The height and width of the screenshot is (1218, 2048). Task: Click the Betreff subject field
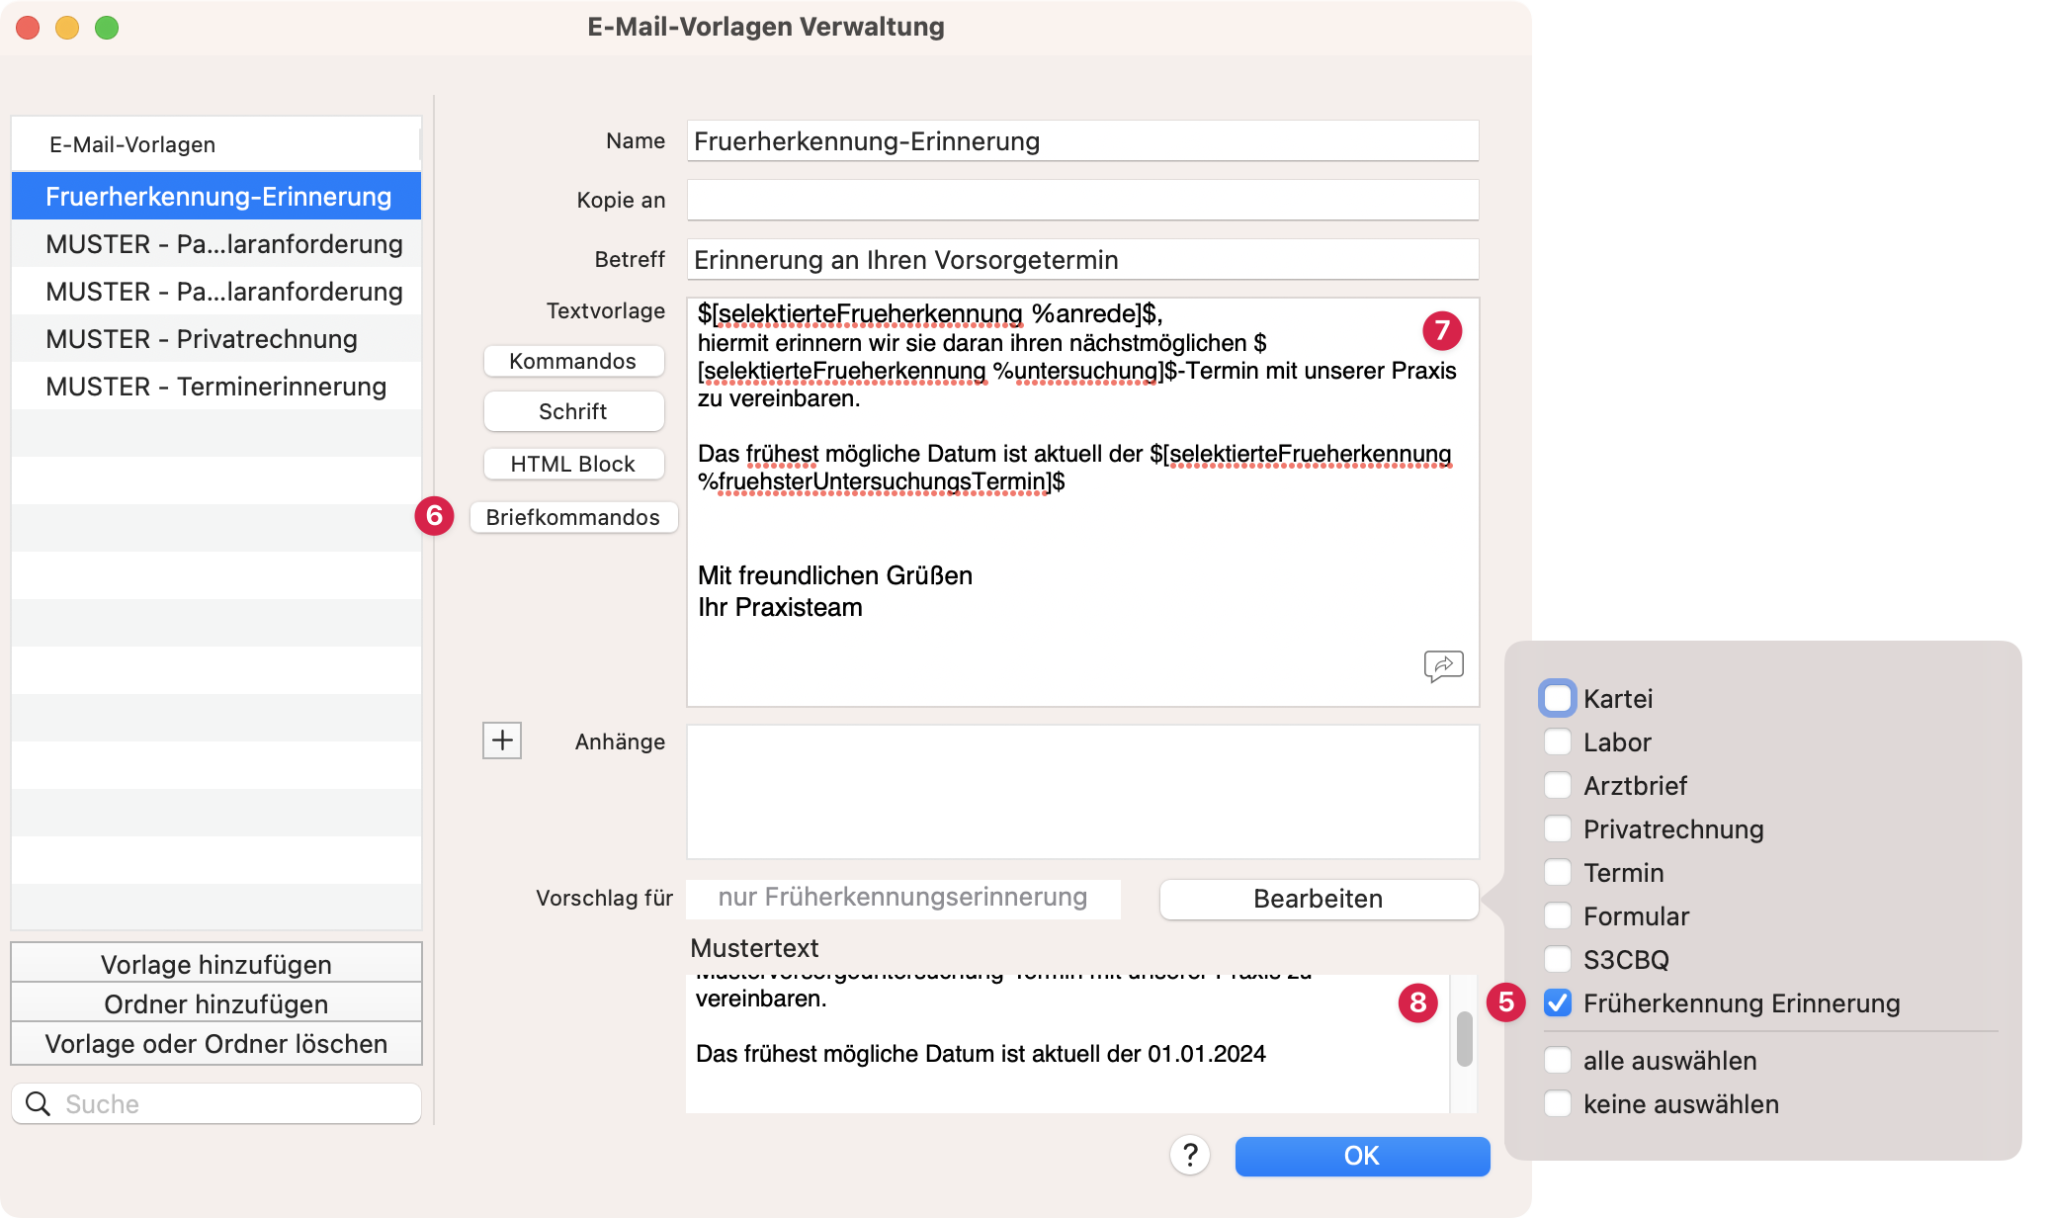1083,260
